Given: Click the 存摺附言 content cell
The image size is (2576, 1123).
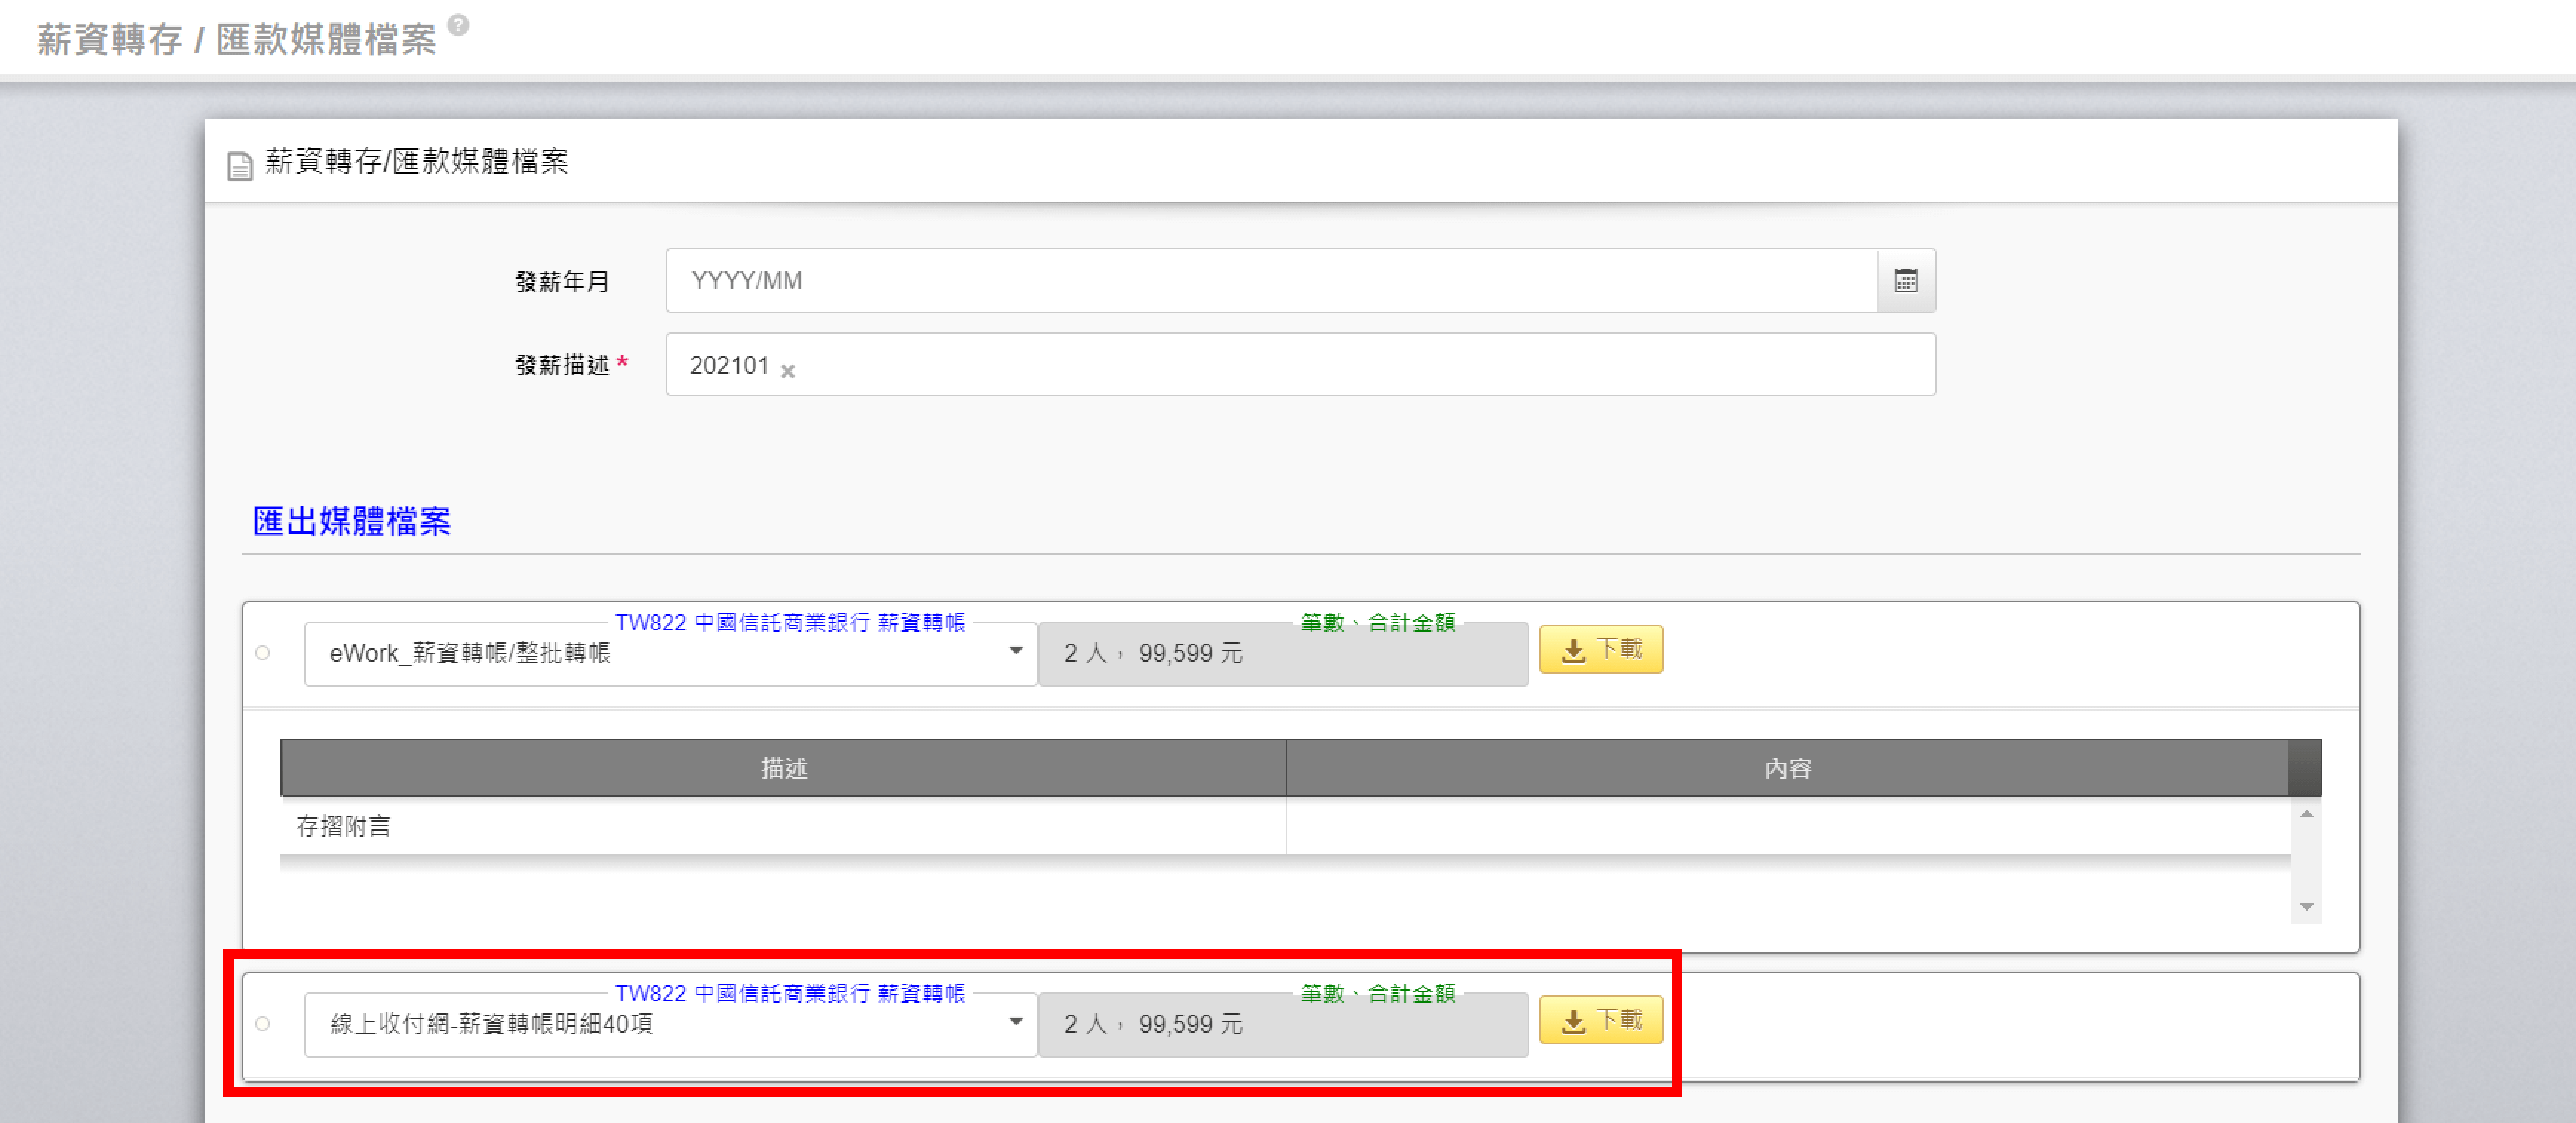Looking at the screenshot, I should pyautogui.click(x=1787, y=826).
